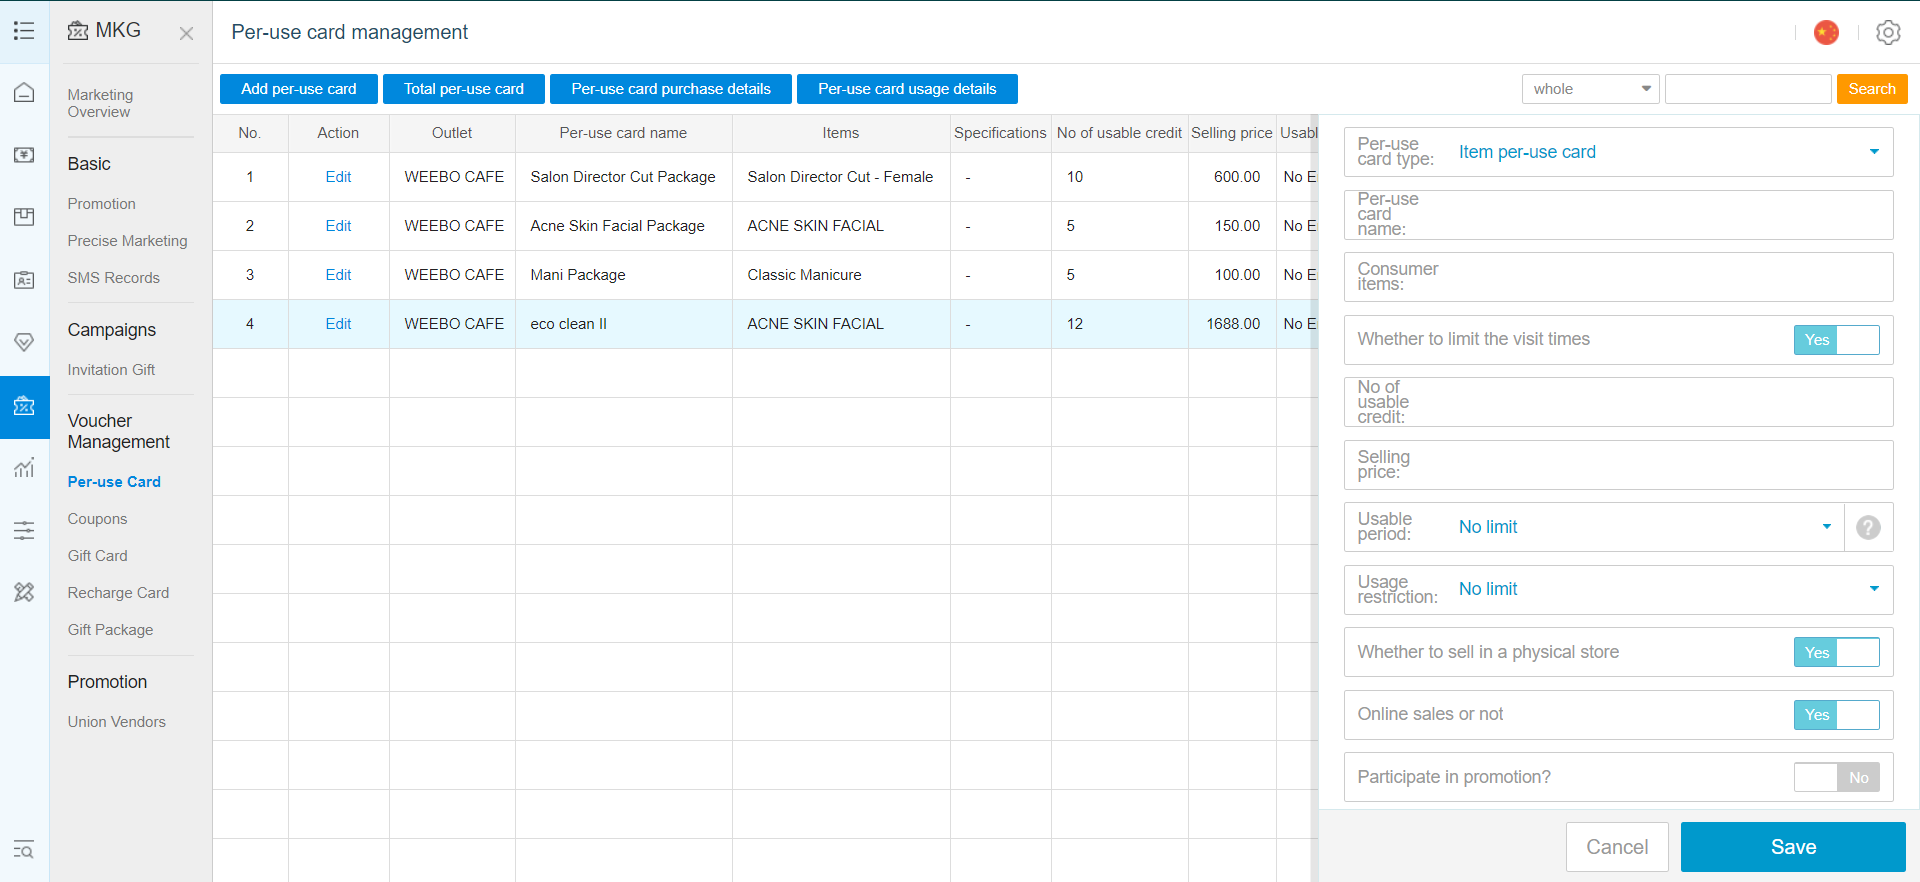Open the menu search icon at rail bottom

tap(24, 850)
